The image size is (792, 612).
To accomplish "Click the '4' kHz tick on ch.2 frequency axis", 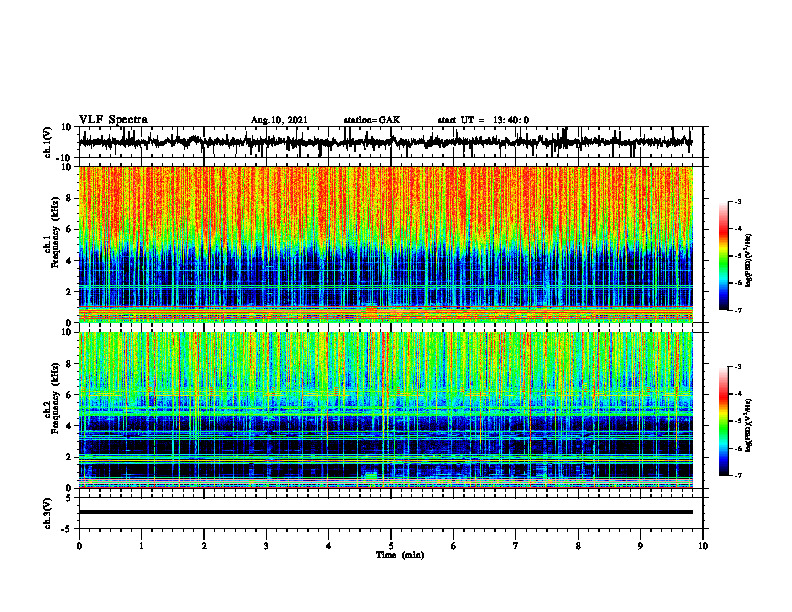I will point(70,426).
